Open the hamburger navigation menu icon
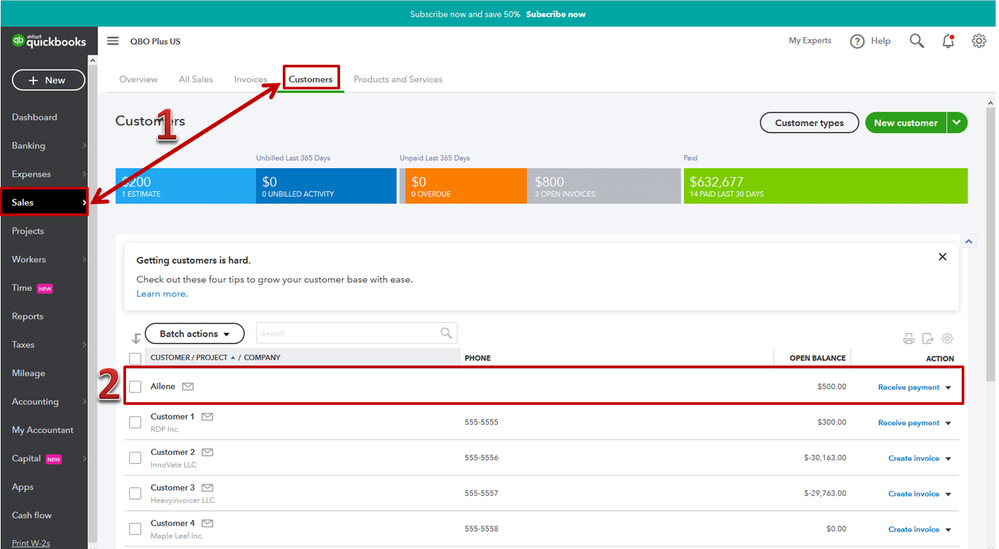Image resolution: width=999 pixels, height=549 pixels. [x=113, y=41]
